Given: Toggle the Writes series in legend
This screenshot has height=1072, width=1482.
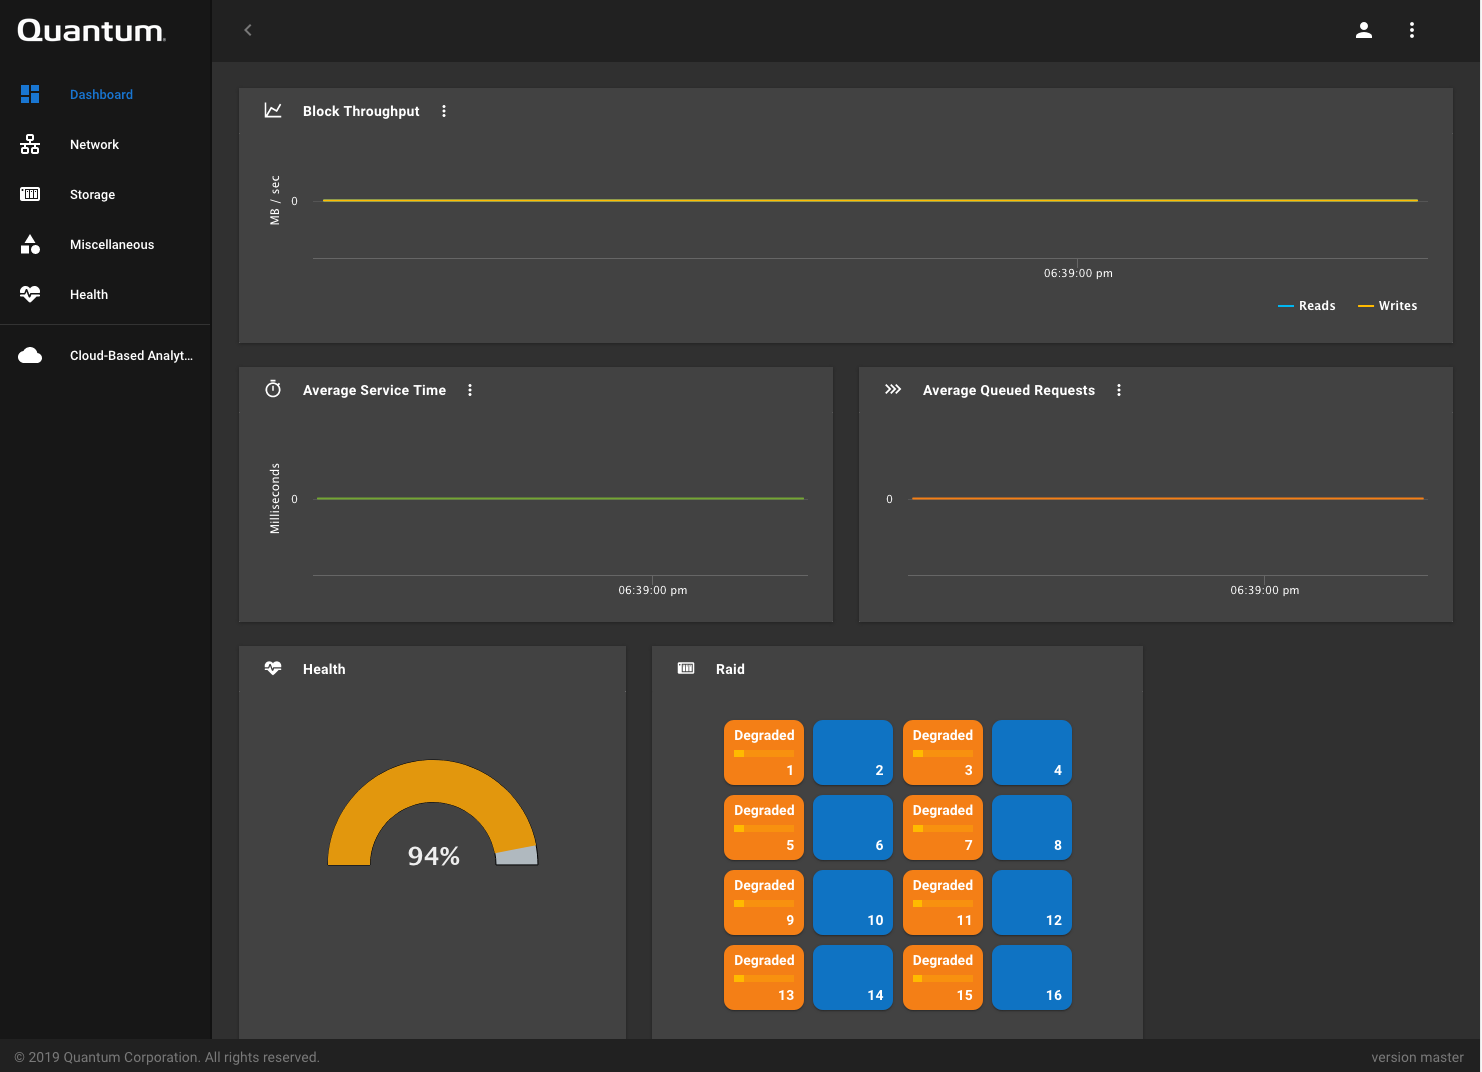Looking at the screenshot, I should (1387, 306).
